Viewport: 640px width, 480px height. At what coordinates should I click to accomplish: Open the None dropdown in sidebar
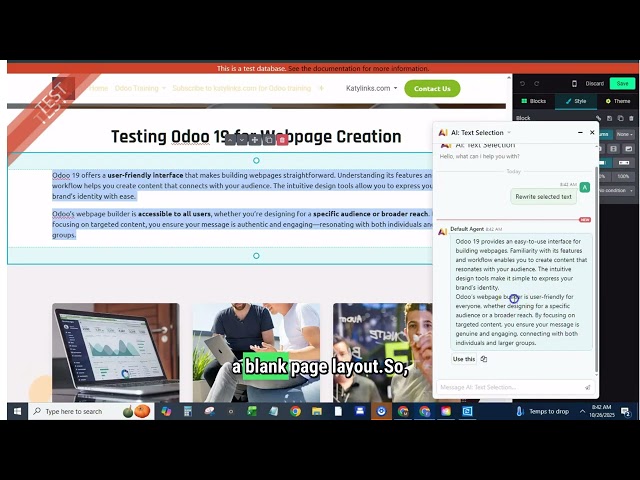[x=624, y=134]
